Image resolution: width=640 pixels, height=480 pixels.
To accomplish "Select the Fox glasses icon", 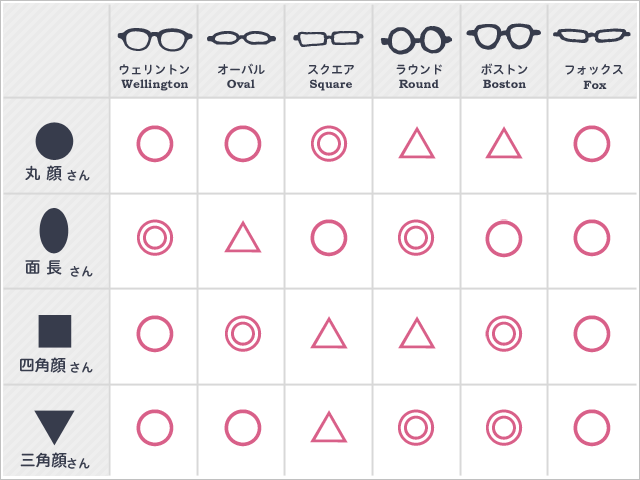I will pyautogui.click(x=592, y=38).
